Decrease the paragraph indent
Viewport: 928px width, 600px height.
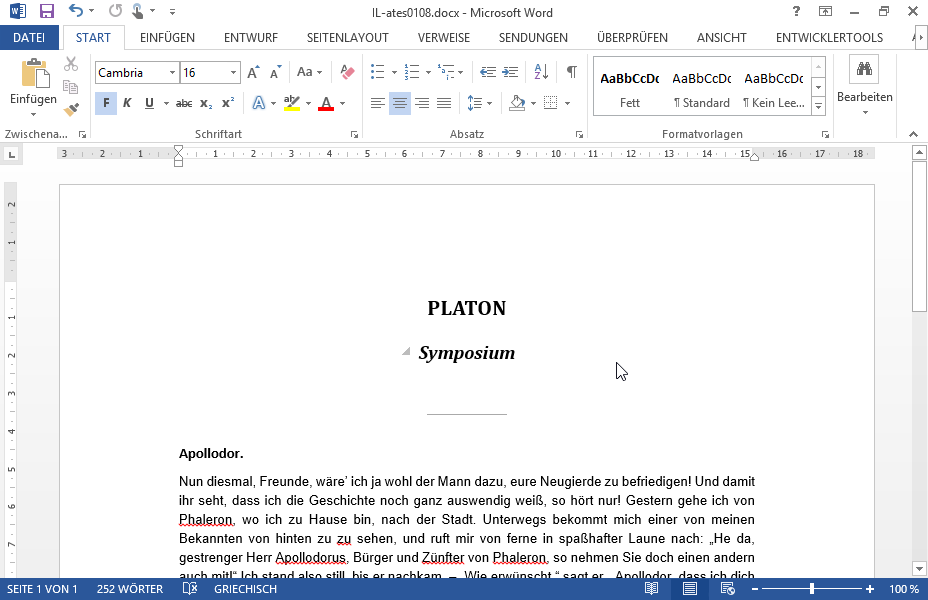tap(488, 72)
